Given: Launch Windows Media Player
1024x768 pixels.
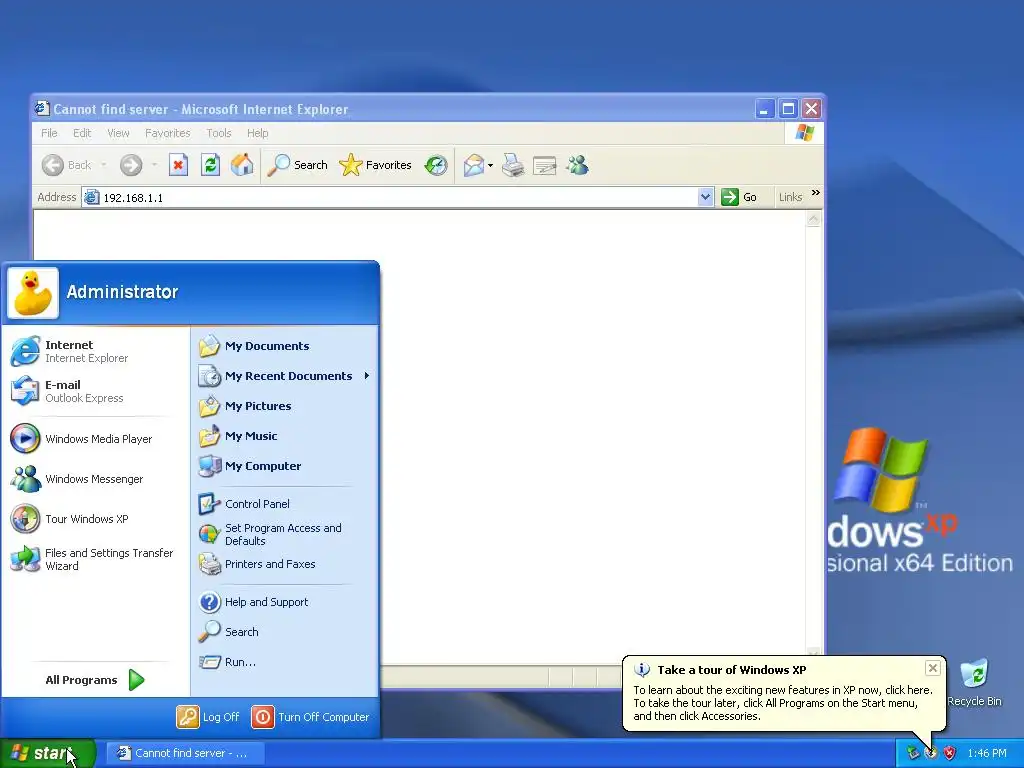Looking at the screenshot, I should [x=94, y=439].
